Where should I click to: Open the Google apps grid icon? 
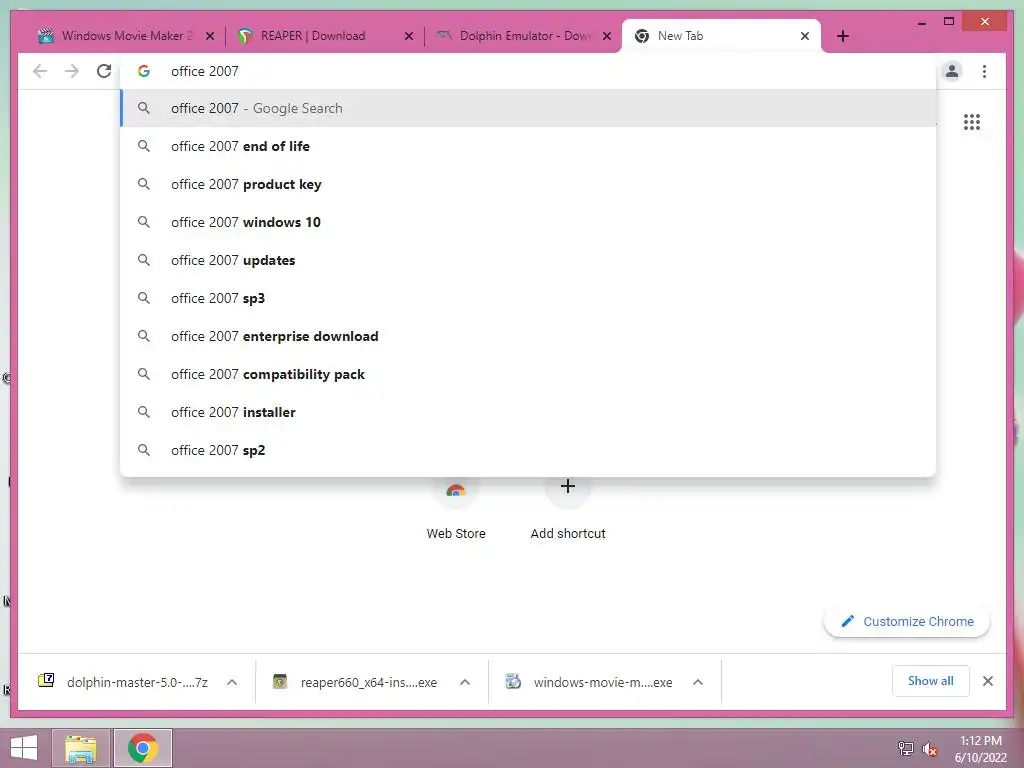(x=972, y=122)
